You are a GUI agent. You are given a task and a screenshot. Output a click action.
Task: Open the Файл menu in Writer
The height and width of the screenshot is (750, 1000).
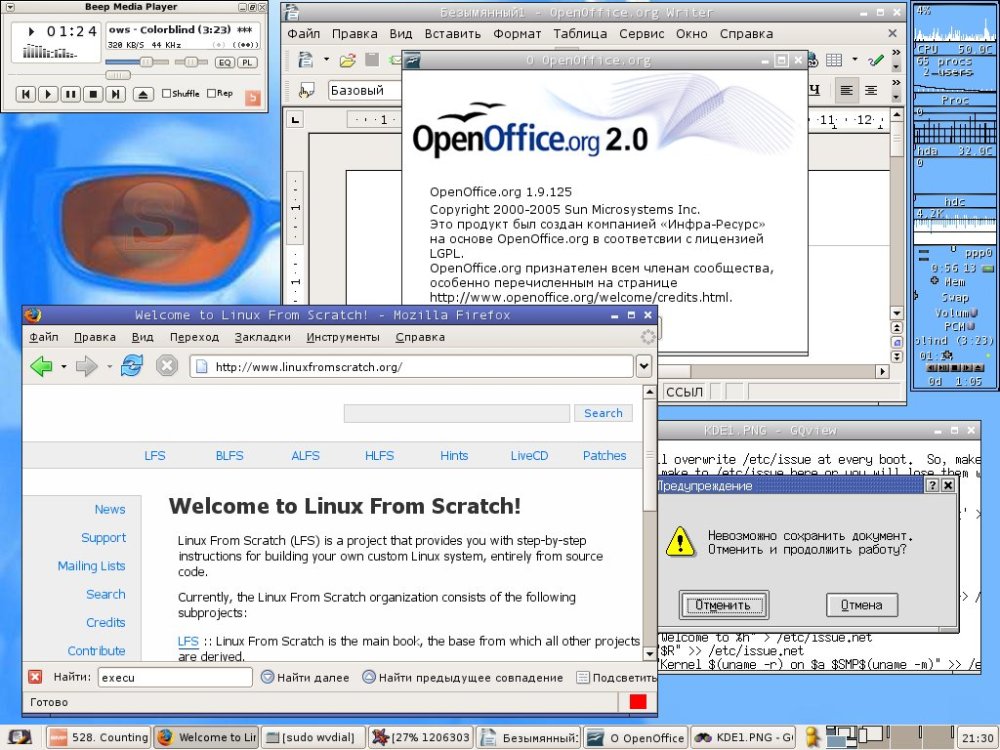(x=304, y=34)
